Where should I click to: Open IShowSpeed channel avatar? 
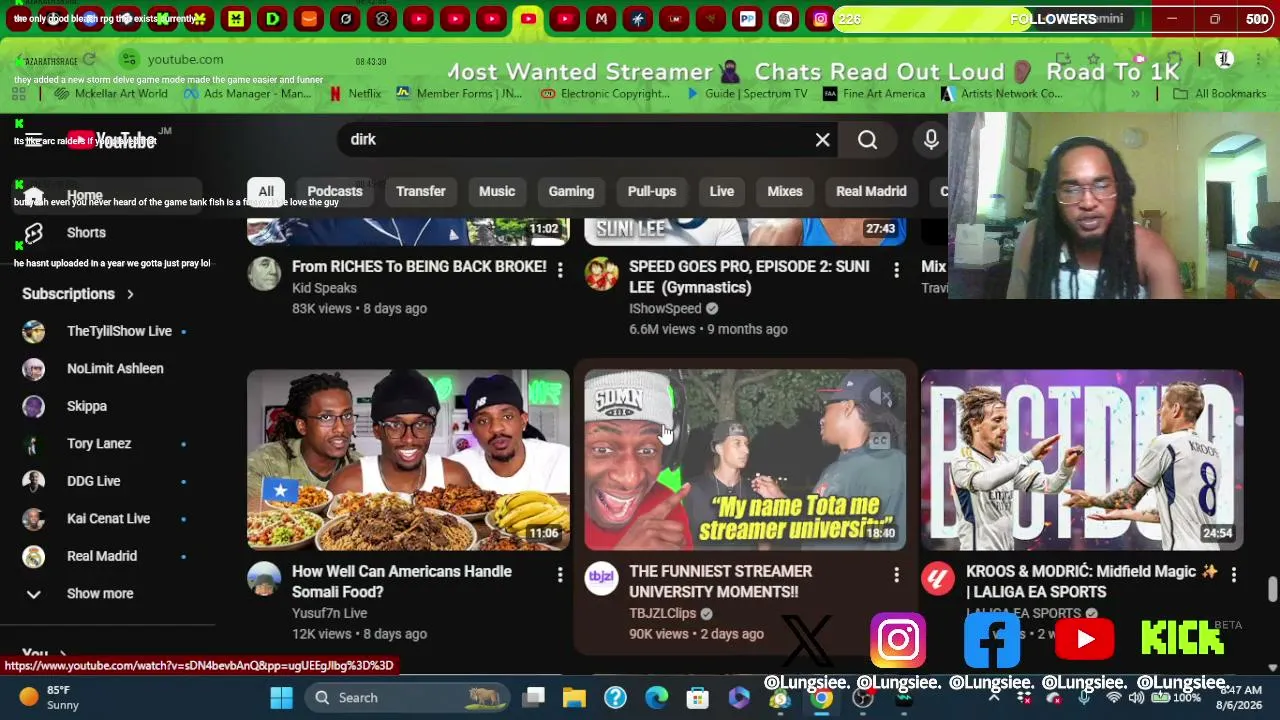coord(601,273)
